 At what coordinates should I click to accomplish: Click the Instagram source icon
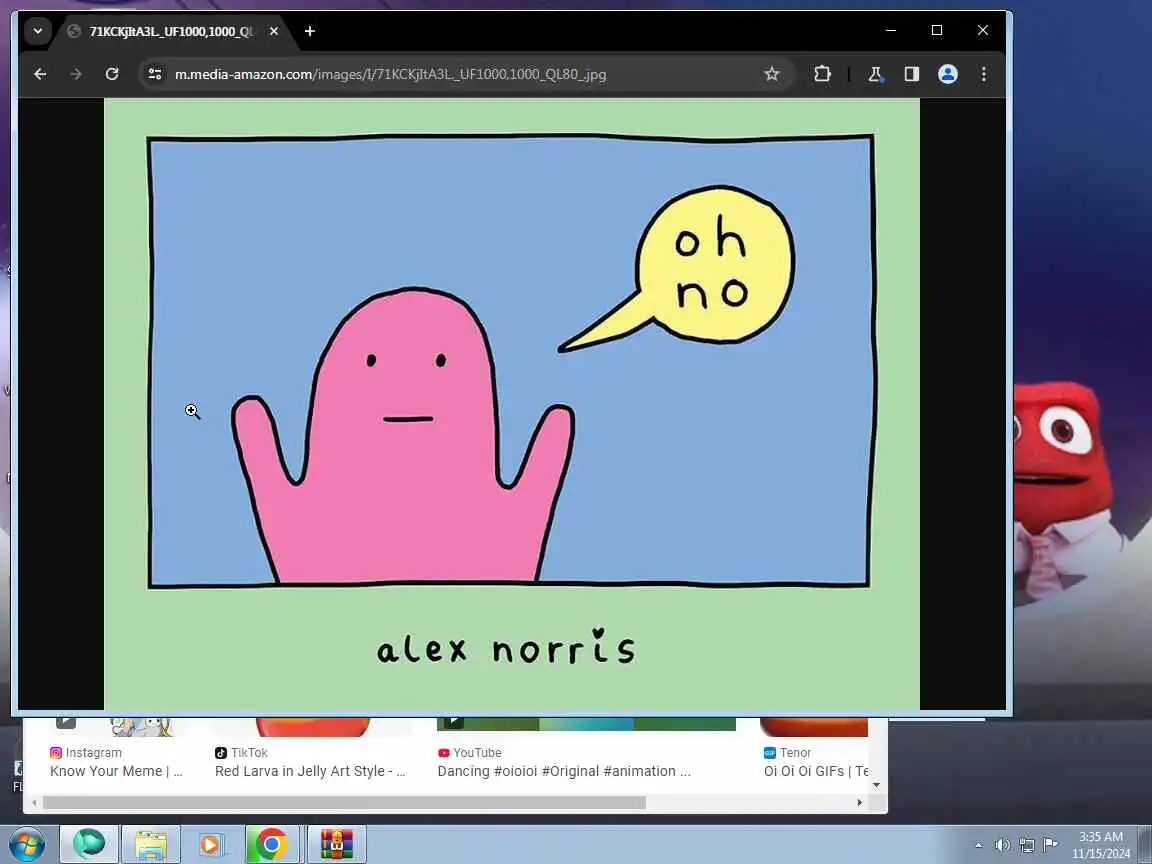pyautogui.click(x=56, y=752)
